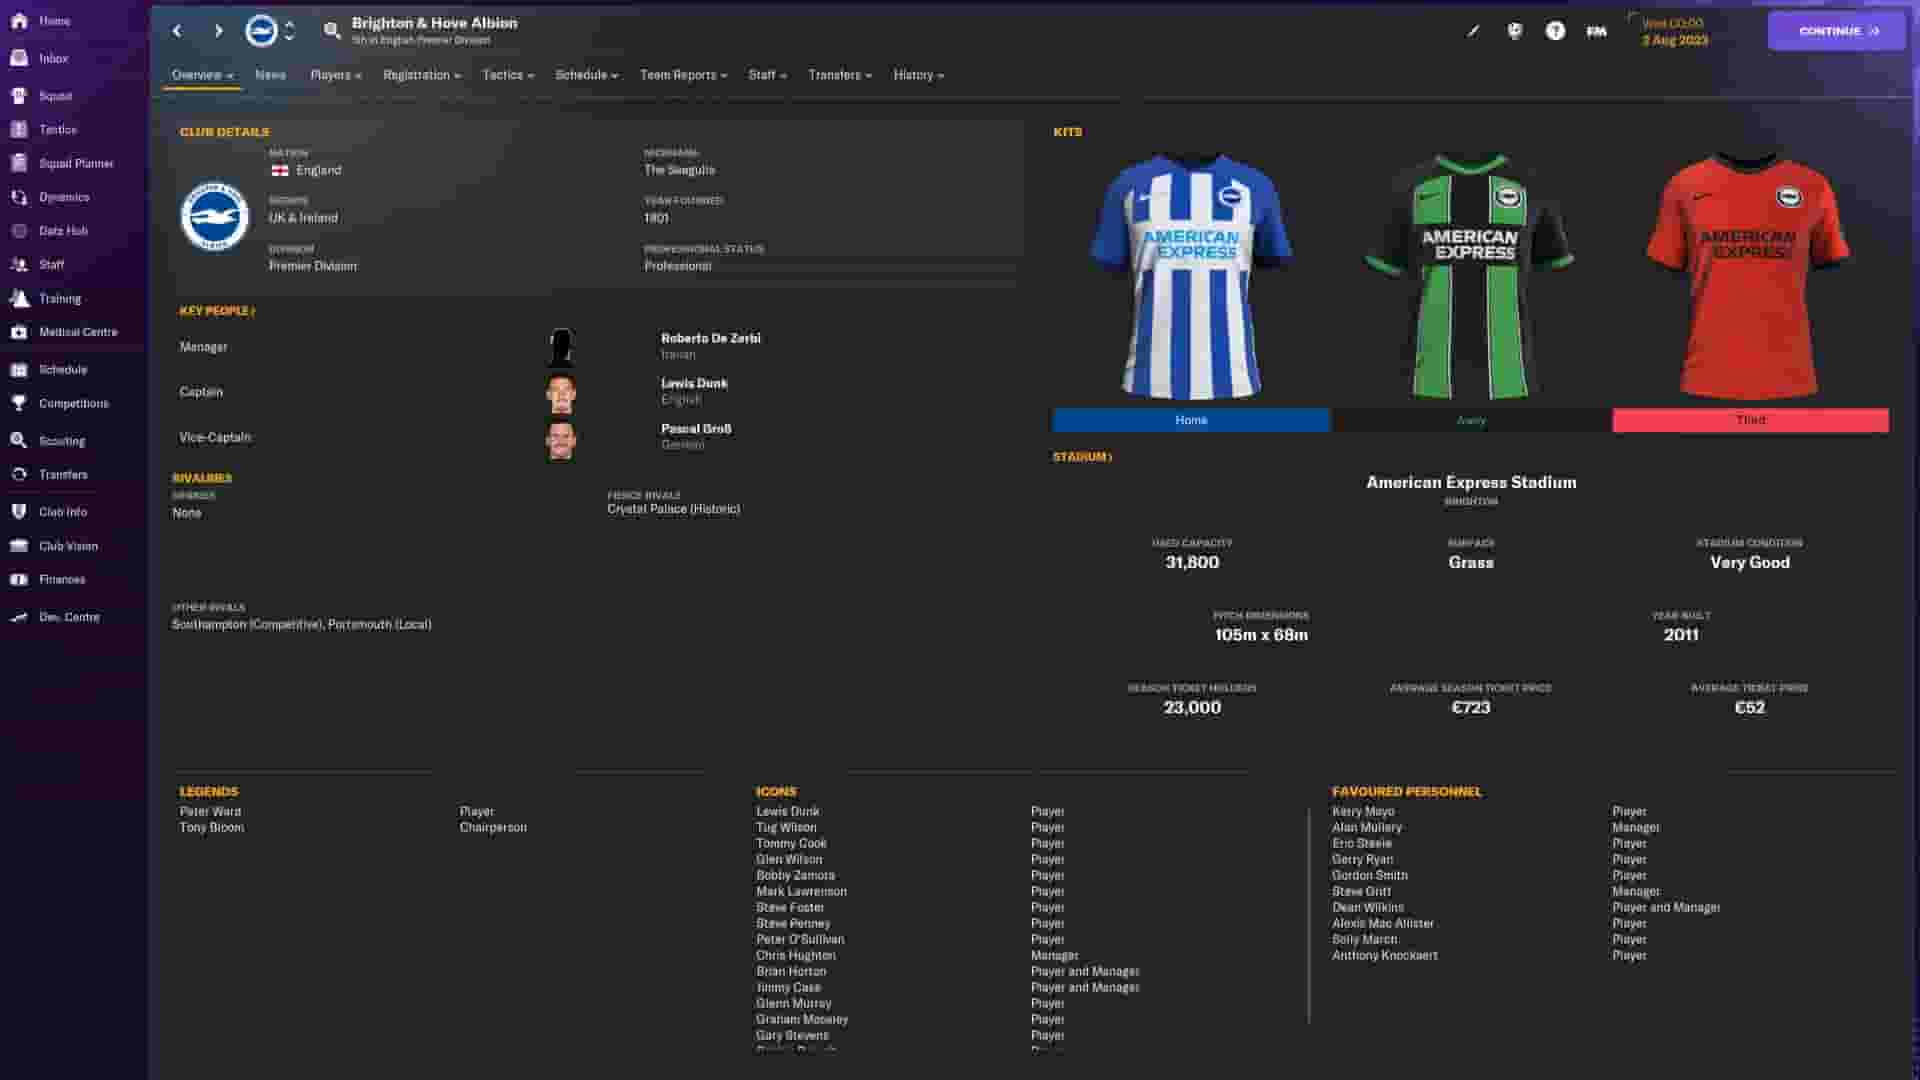Viewport: 1920px width, 1080px height.
Task: Expand the Players tab dropdown
Action: pyautogui.click(x=335, y=74)
